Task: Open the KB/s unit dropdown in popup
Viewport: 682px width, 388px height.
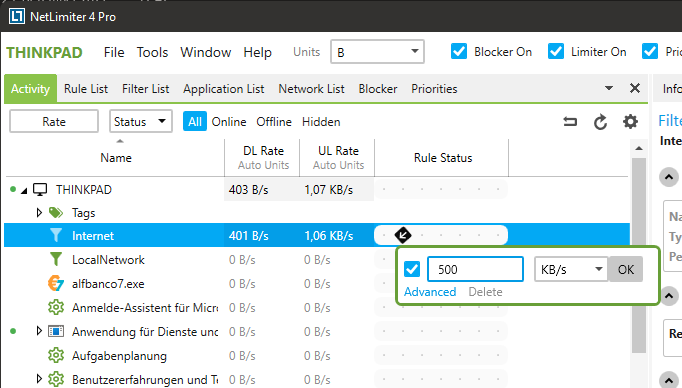Action: pyautogui.click(x=571, y=269)
